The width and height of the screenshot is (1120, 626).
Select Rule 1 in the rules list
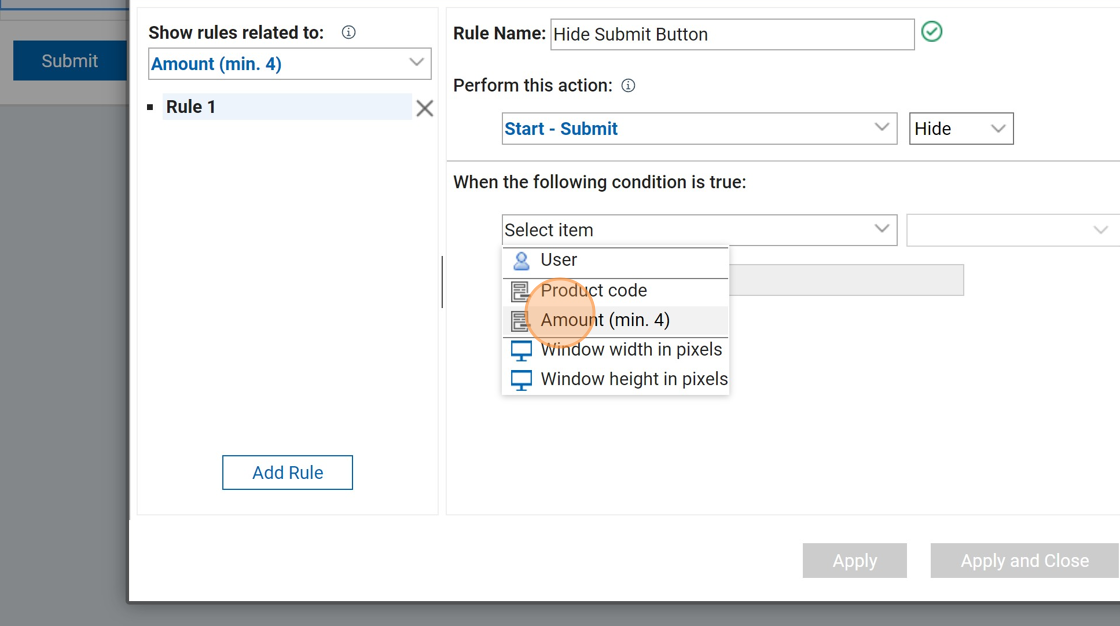(286, 107)
